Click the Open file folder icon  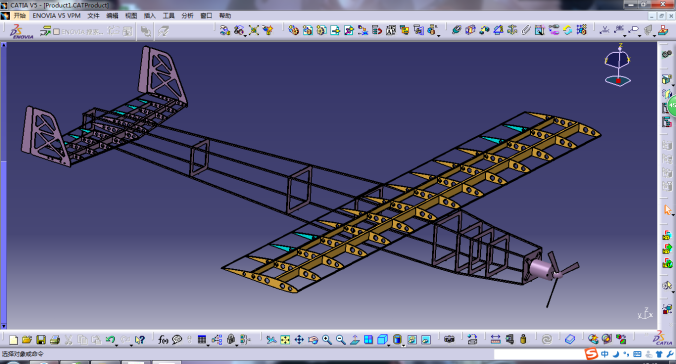tap(27, 340)
